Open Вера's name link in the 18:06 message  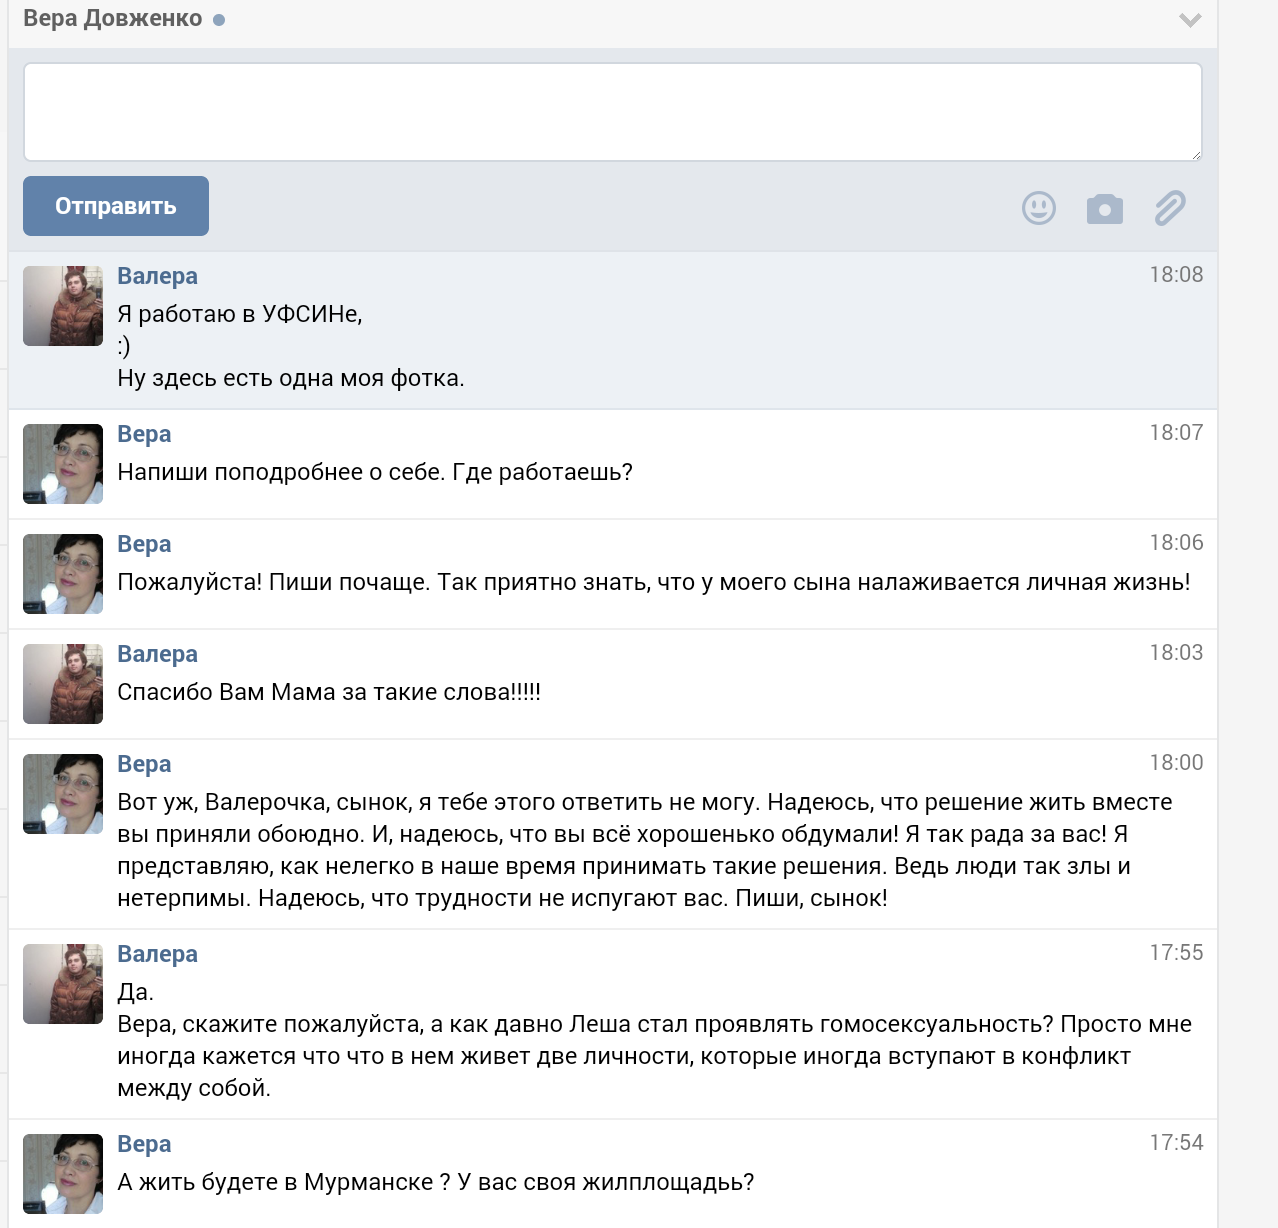144,544
